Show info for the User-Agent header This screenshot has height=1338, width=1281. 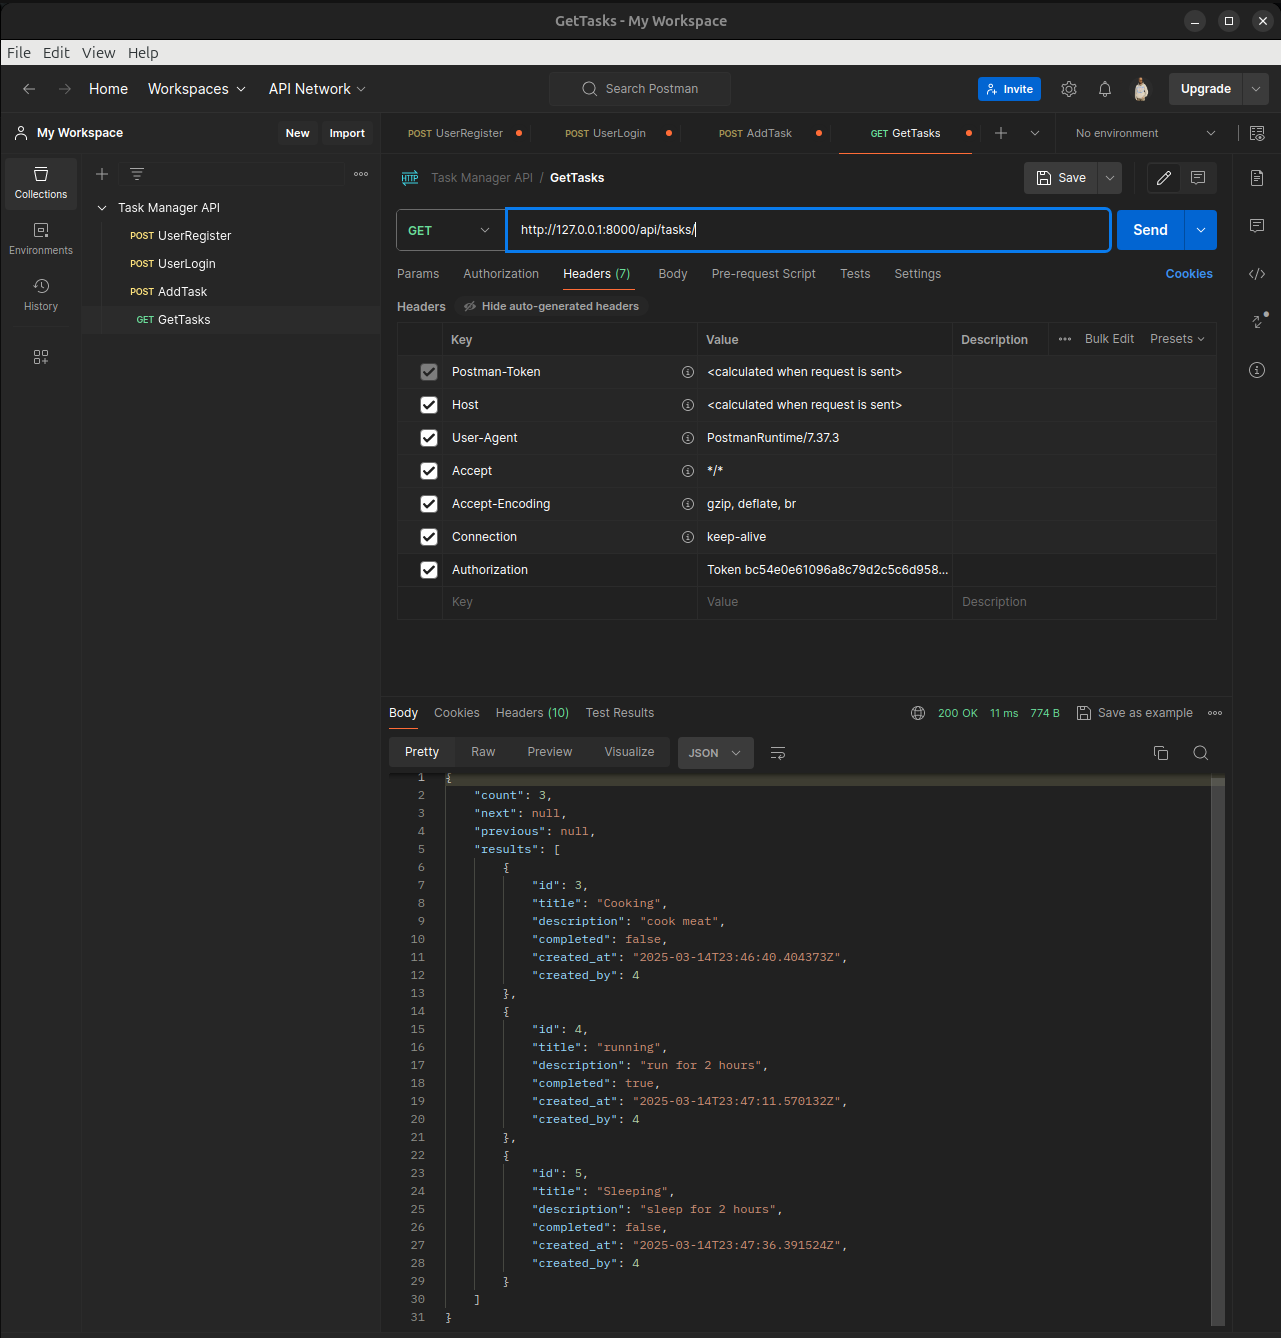[x=688, y=438]
